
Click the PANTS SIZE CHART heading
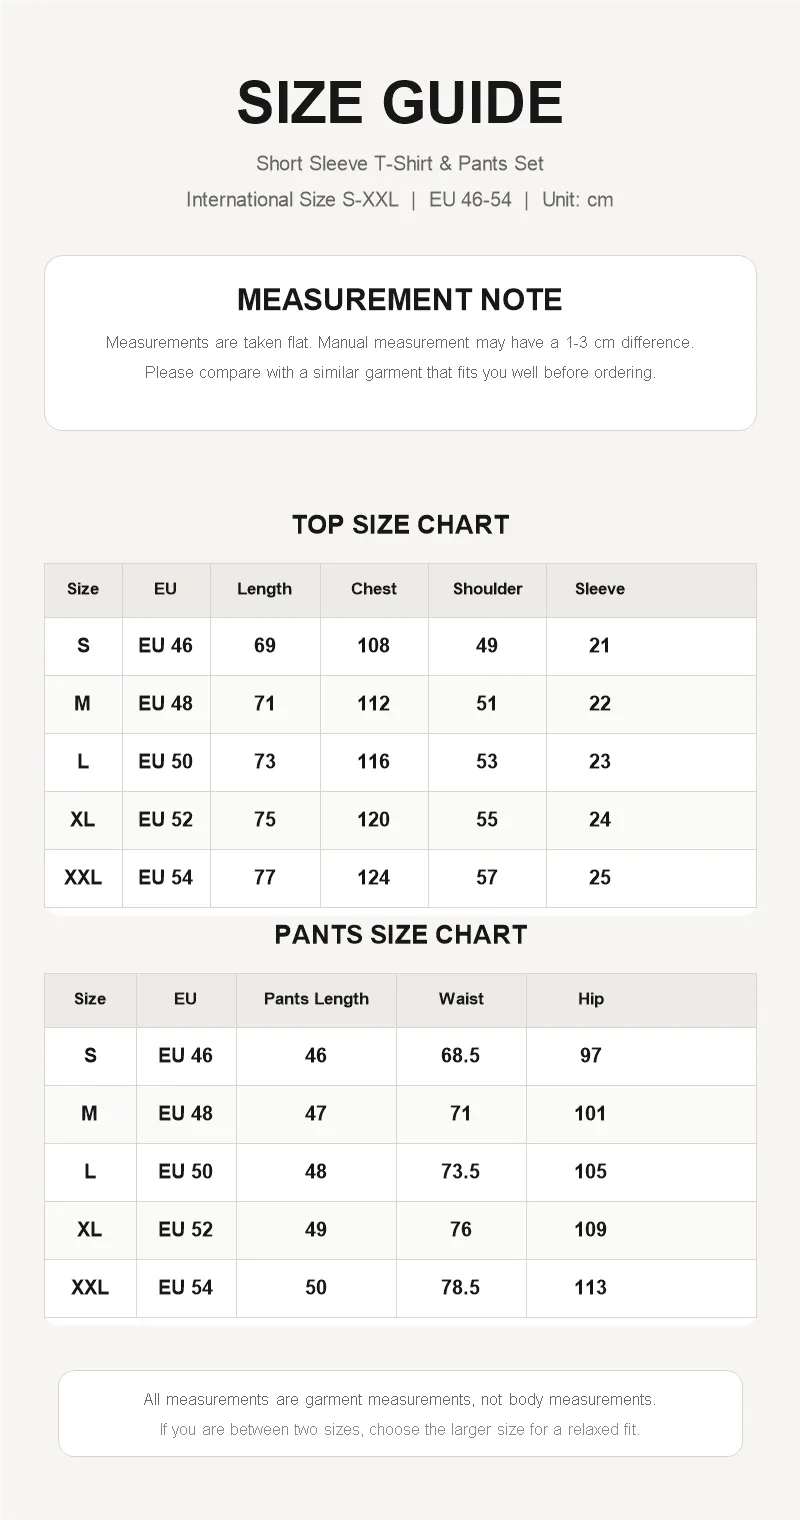click(400, 934)
